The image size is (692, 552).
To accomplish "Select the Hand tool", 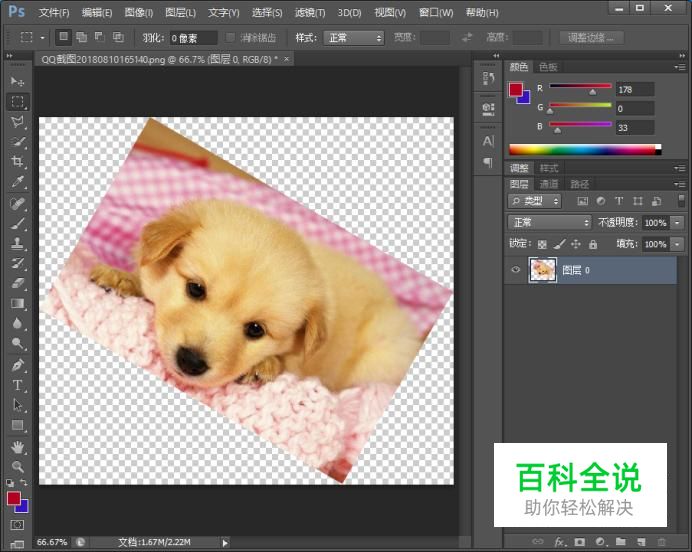I will pos(18,447).
